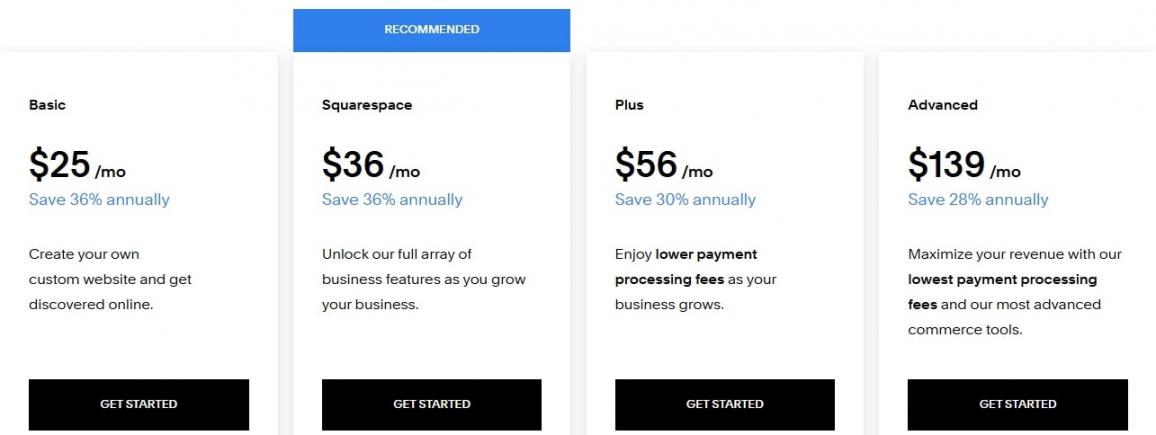This screenshot has height=435, width=1156.
Task: Click the Basic plan's Save 36% annually link
Action: (99, 199)
